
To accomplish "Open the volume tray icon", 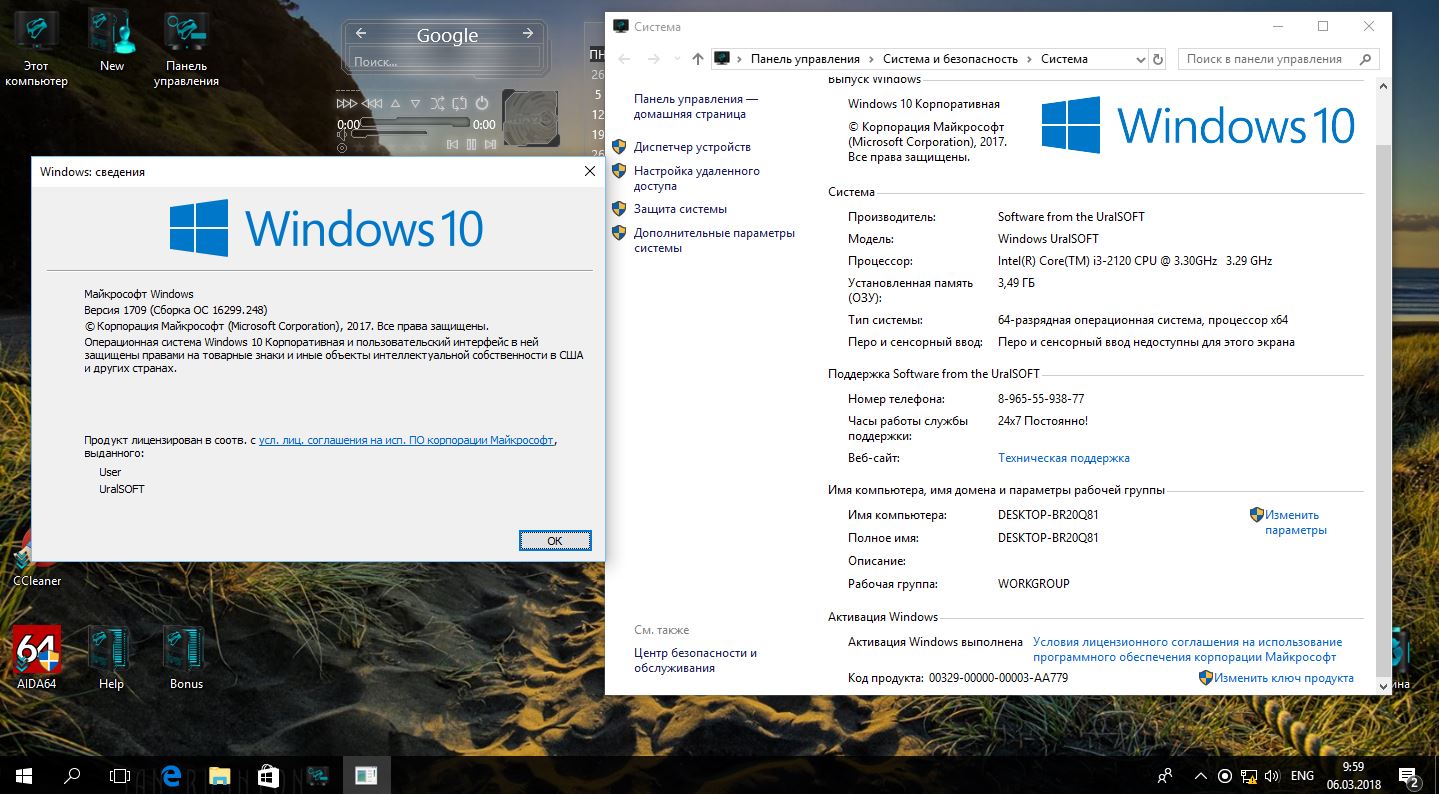I will click(1272, 775).
